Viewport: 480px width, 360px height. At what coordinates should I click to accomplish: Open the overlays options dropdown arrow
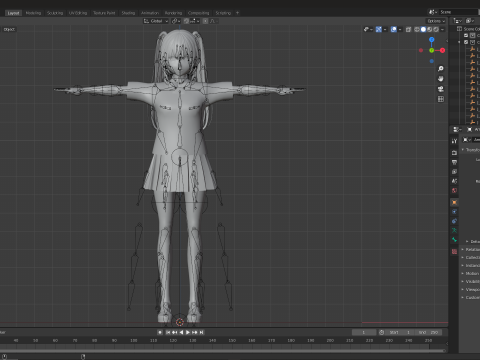coord(400,29)
